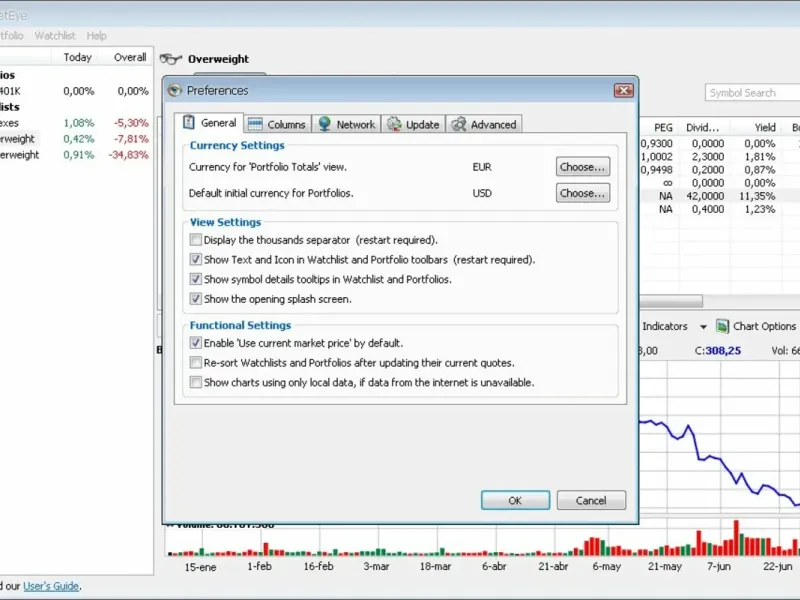Click the C:308,25 closing price

(x=717, y=351)
